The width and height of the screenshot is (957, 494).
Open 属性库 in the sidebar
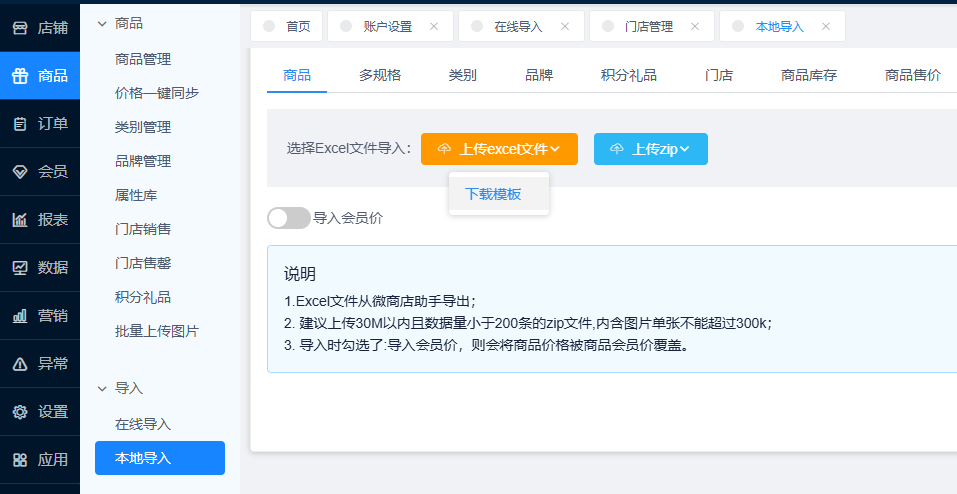click(x=136, y=195)
